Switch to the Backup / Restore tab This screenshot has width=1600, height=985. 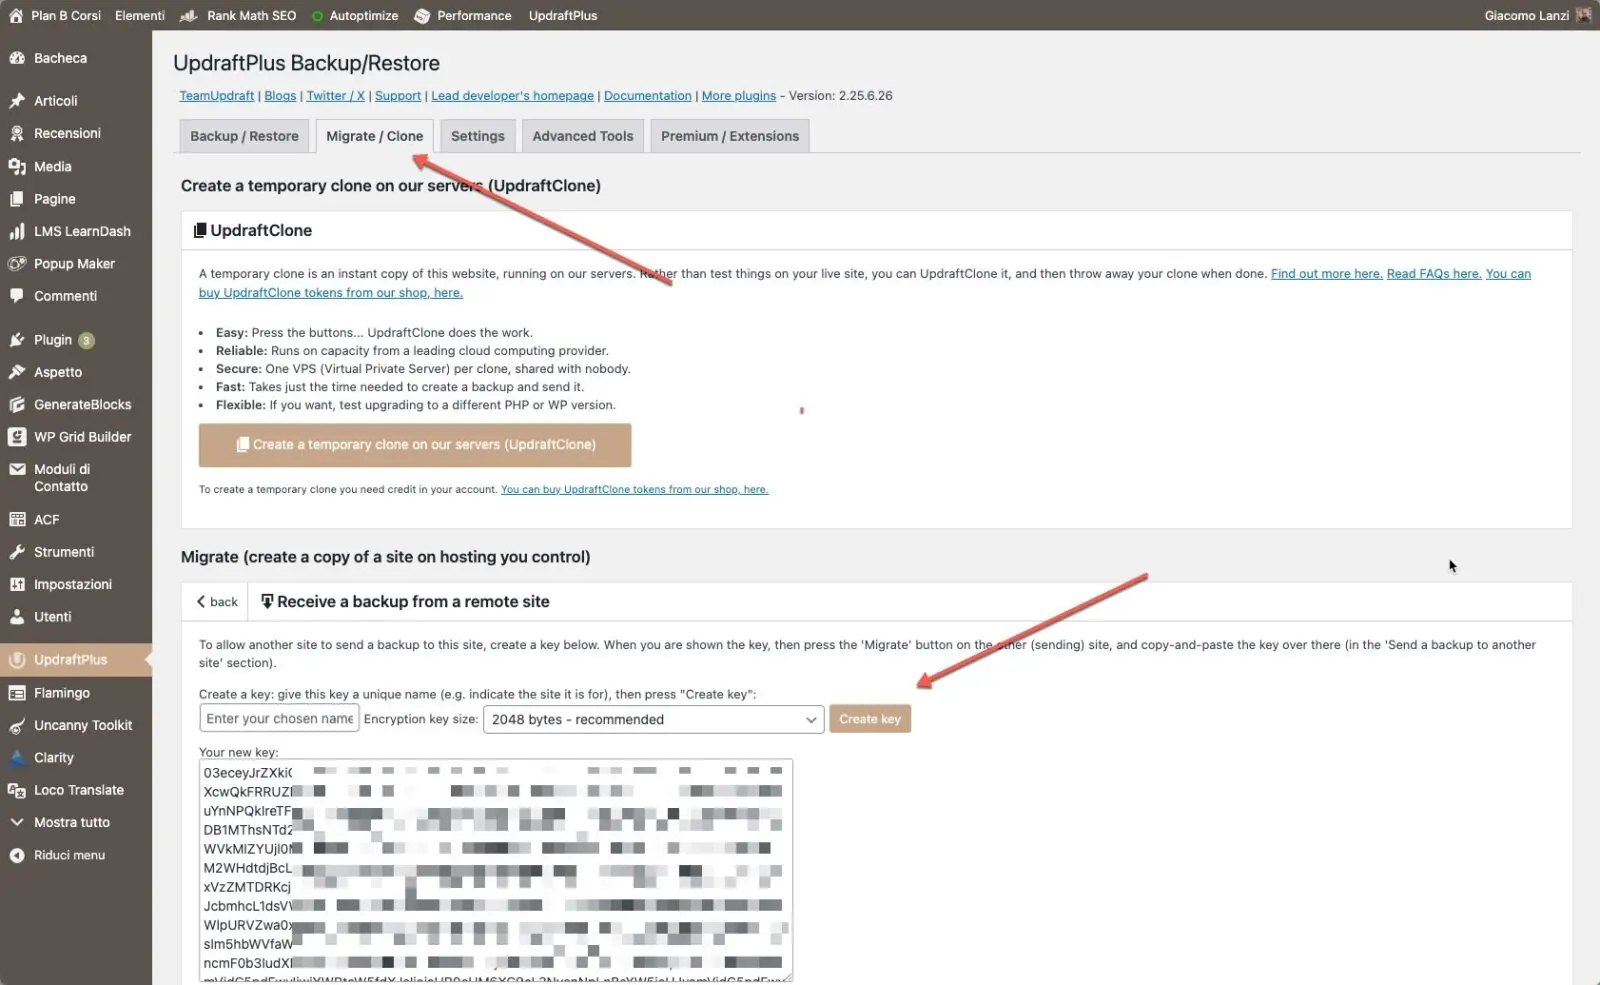click(x=244, y=136)
